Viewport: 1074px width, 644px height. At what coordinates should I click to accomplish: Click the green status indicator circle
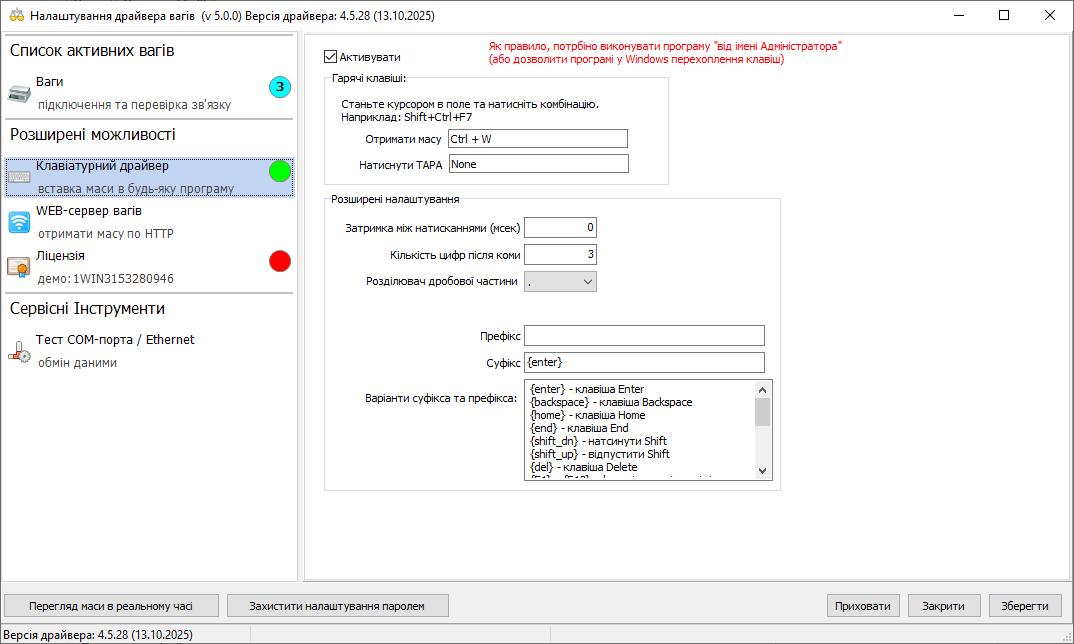click(x=280, y=172)
